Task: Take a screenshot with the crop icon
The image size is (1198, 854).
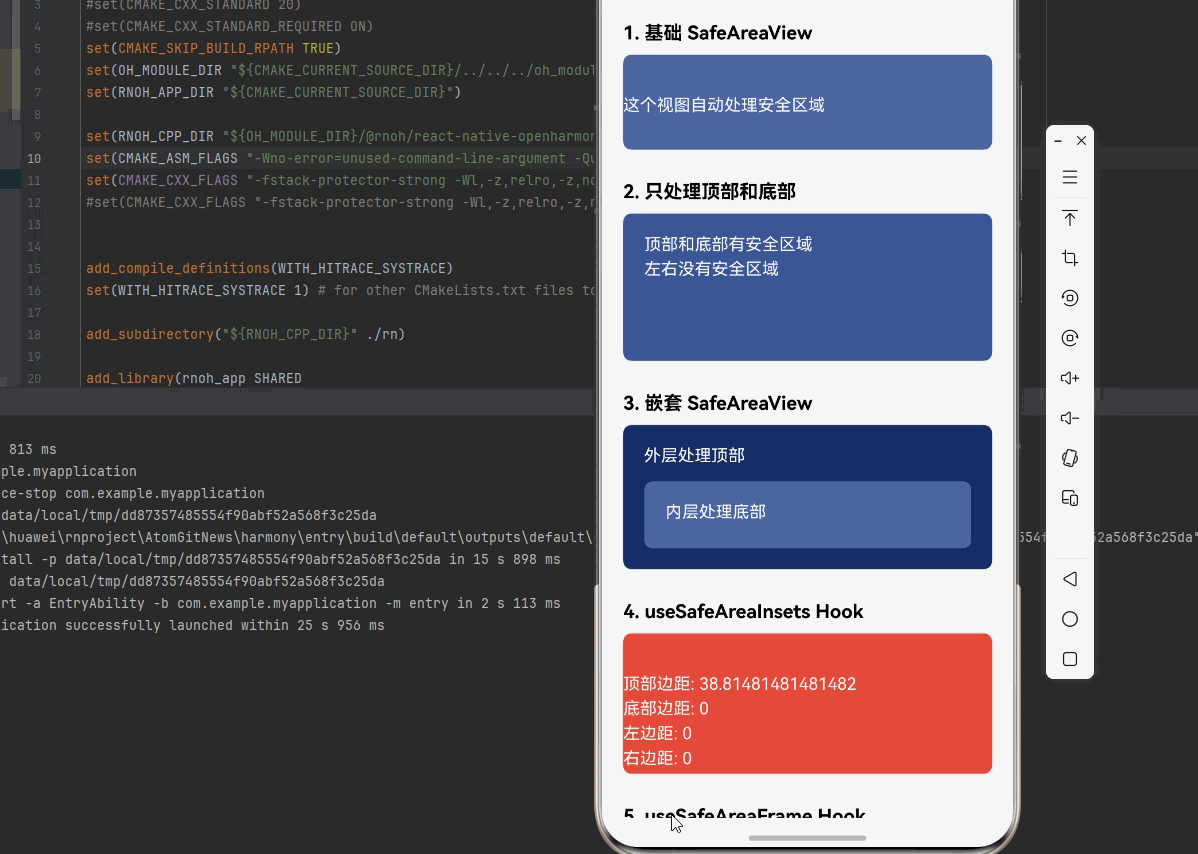Action: coord(1070,258)
